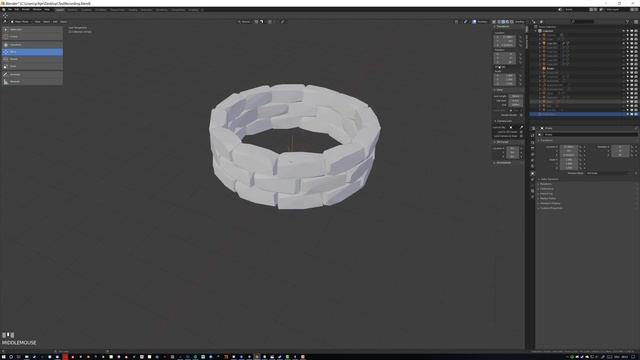Open the Windows Start menu

pyautogui.click(x=3, y=357)
